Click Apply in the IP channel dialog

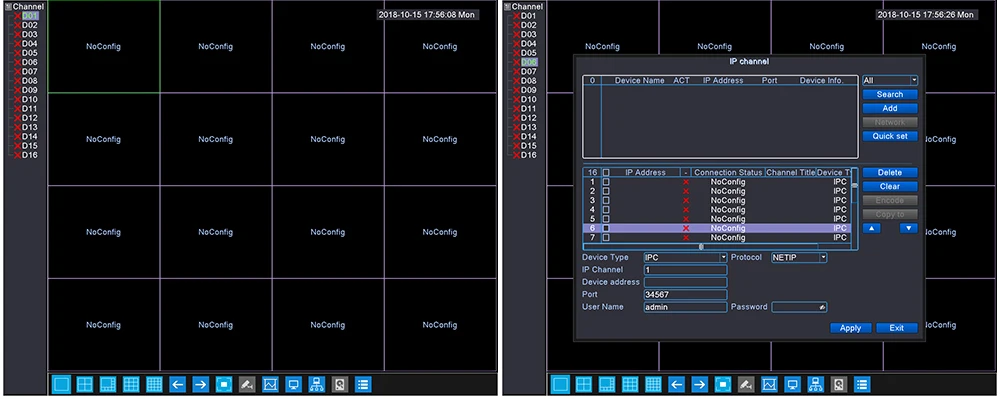(x=850, y=328)
